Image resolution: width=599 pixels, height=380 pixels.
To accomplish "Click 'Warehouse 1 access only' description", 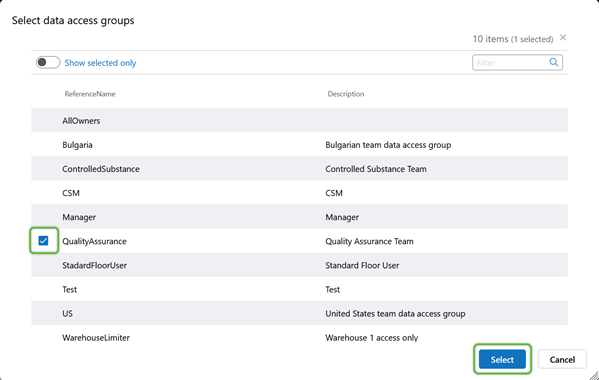I will pos(372,338).
